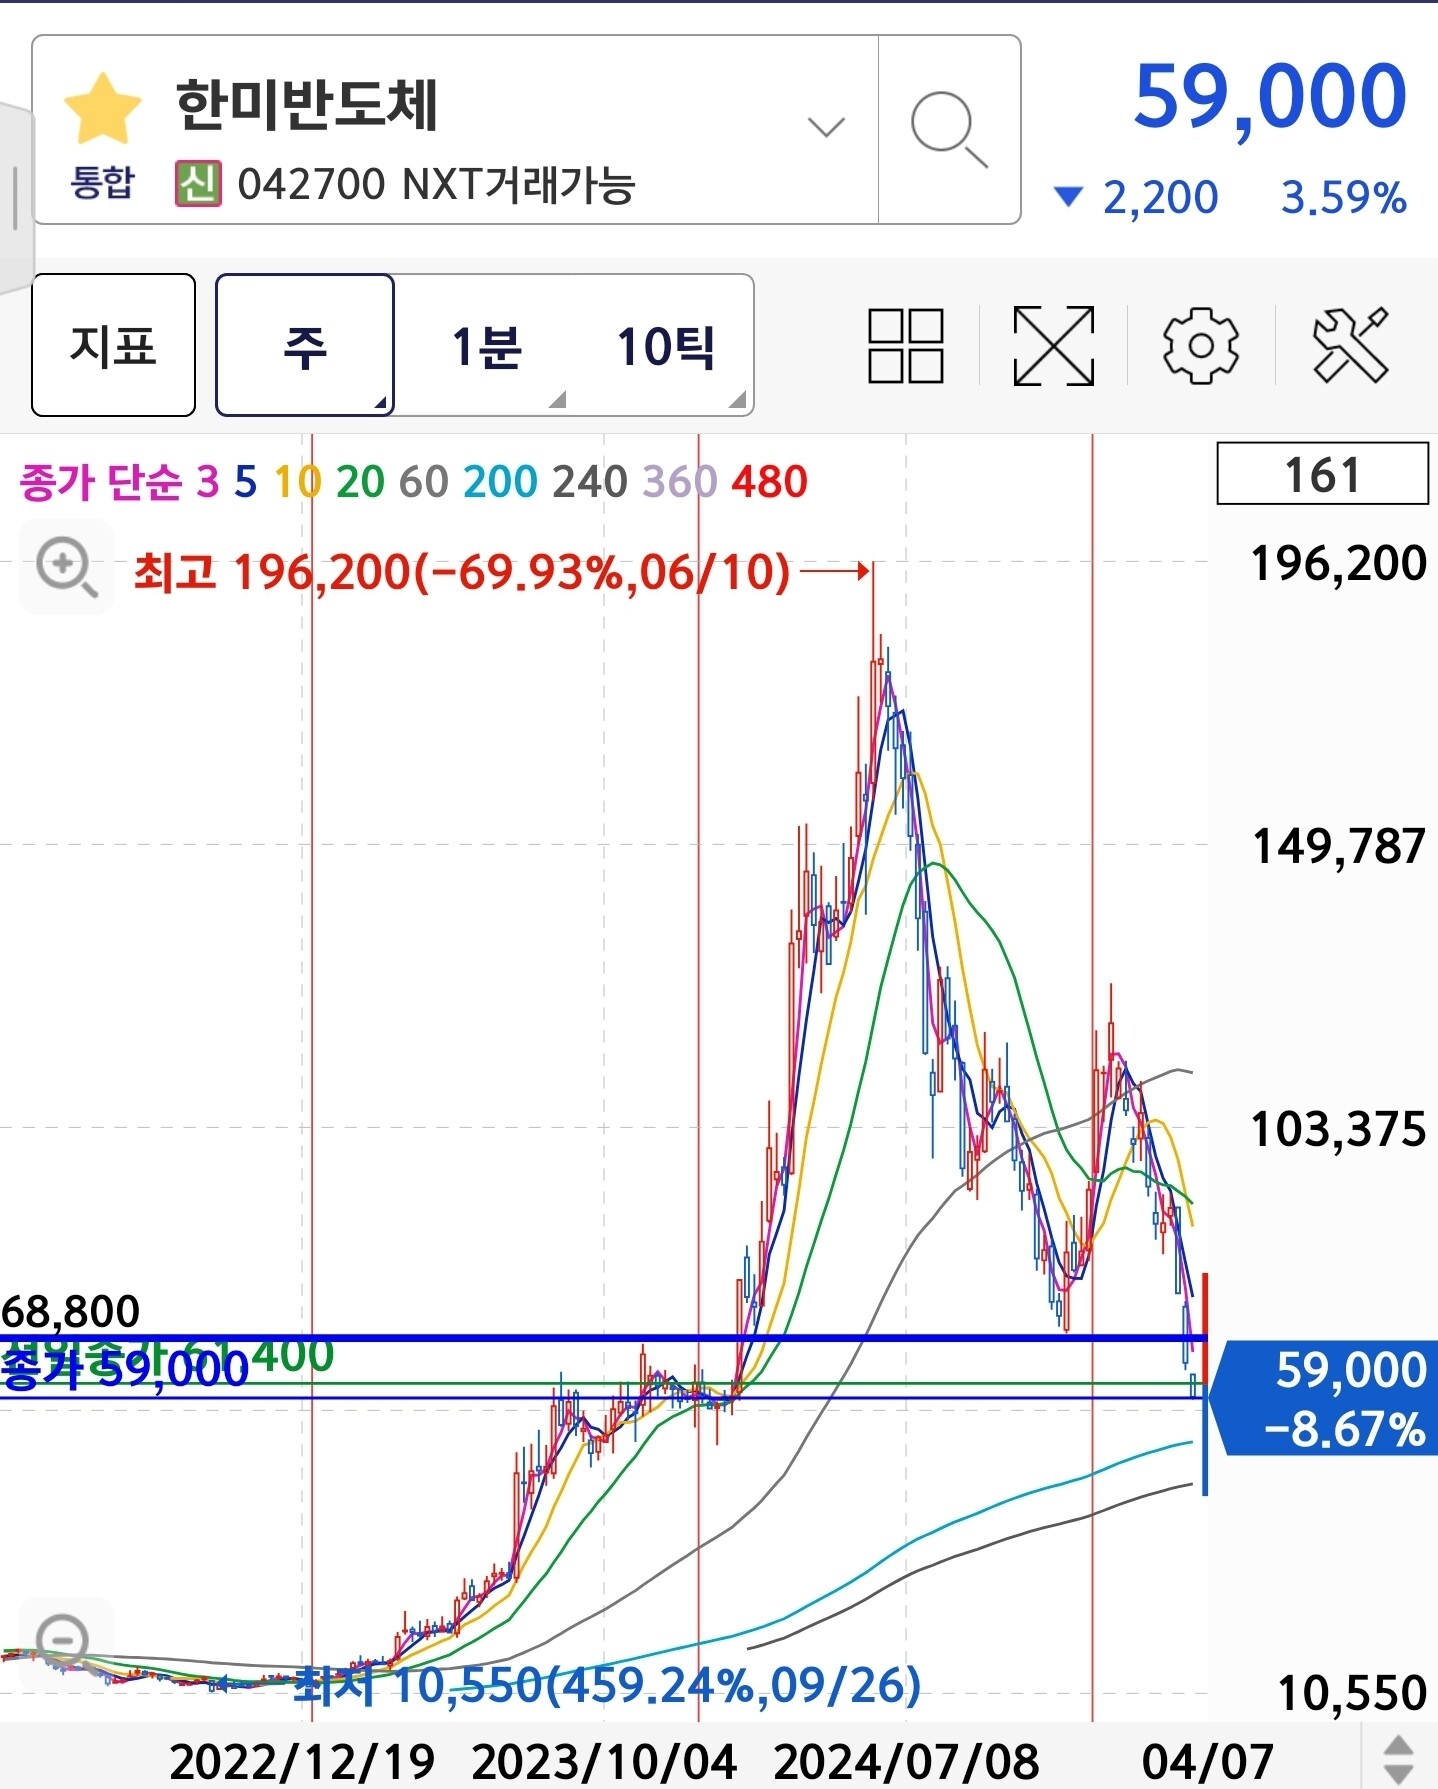The image size is (1438, 1789).
Task: Select the 10 moving average label
Action: coord(298,482)
